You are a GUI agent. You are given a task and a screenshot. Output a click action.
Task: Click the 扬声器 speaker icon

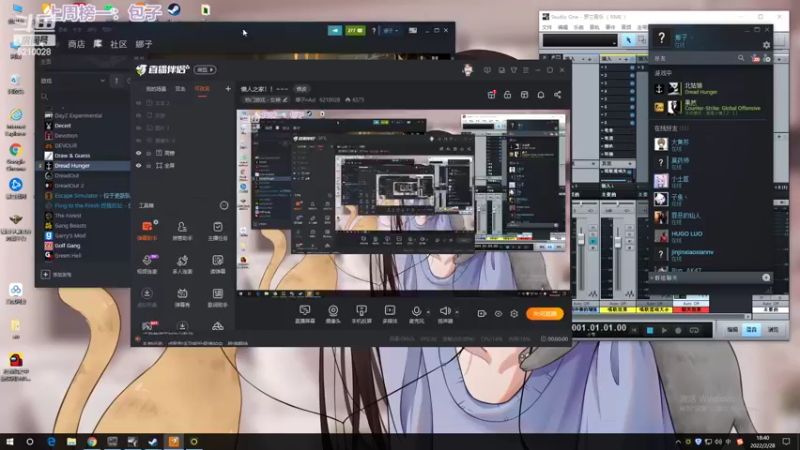click(445, 312)
